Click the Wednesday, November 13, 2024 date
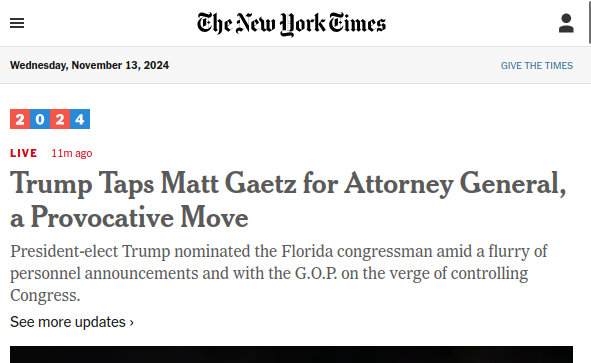The image size is (591, 363). click(x=89, y=65)
